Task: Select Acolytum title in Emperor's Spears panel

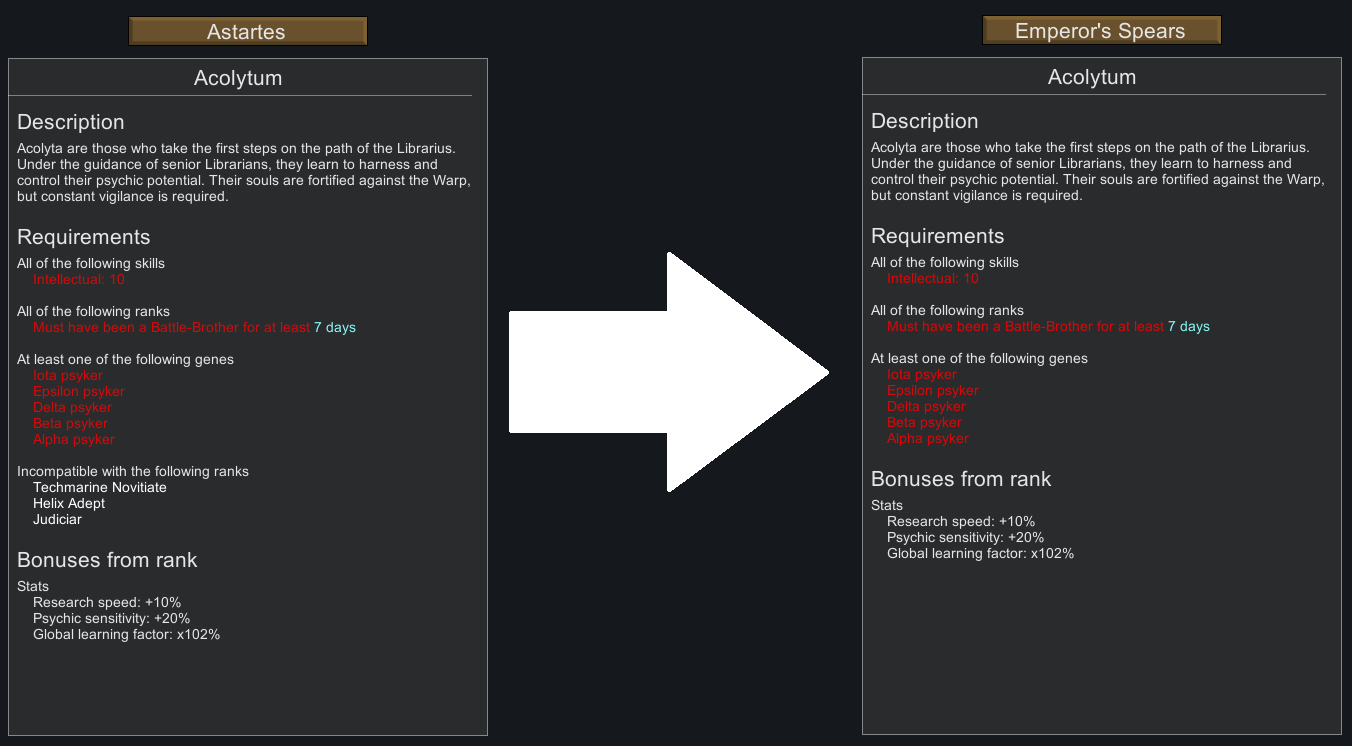Action: pos(1092,77)
